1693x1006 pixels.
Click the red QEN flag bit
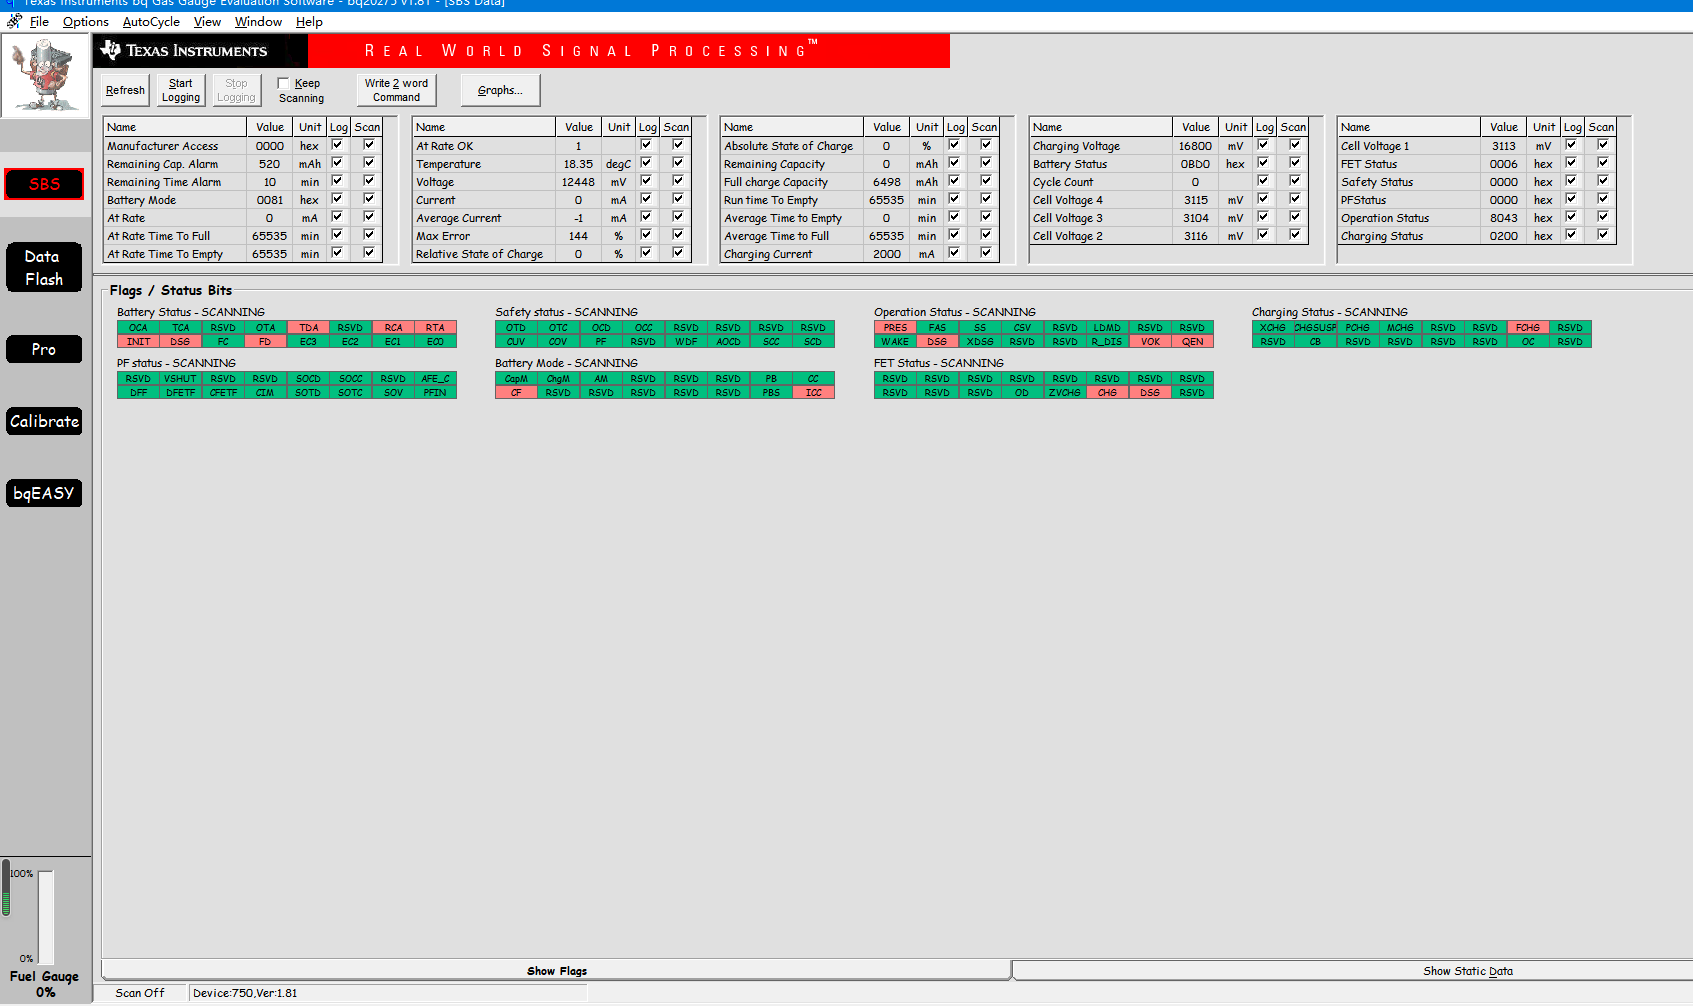1192,342
